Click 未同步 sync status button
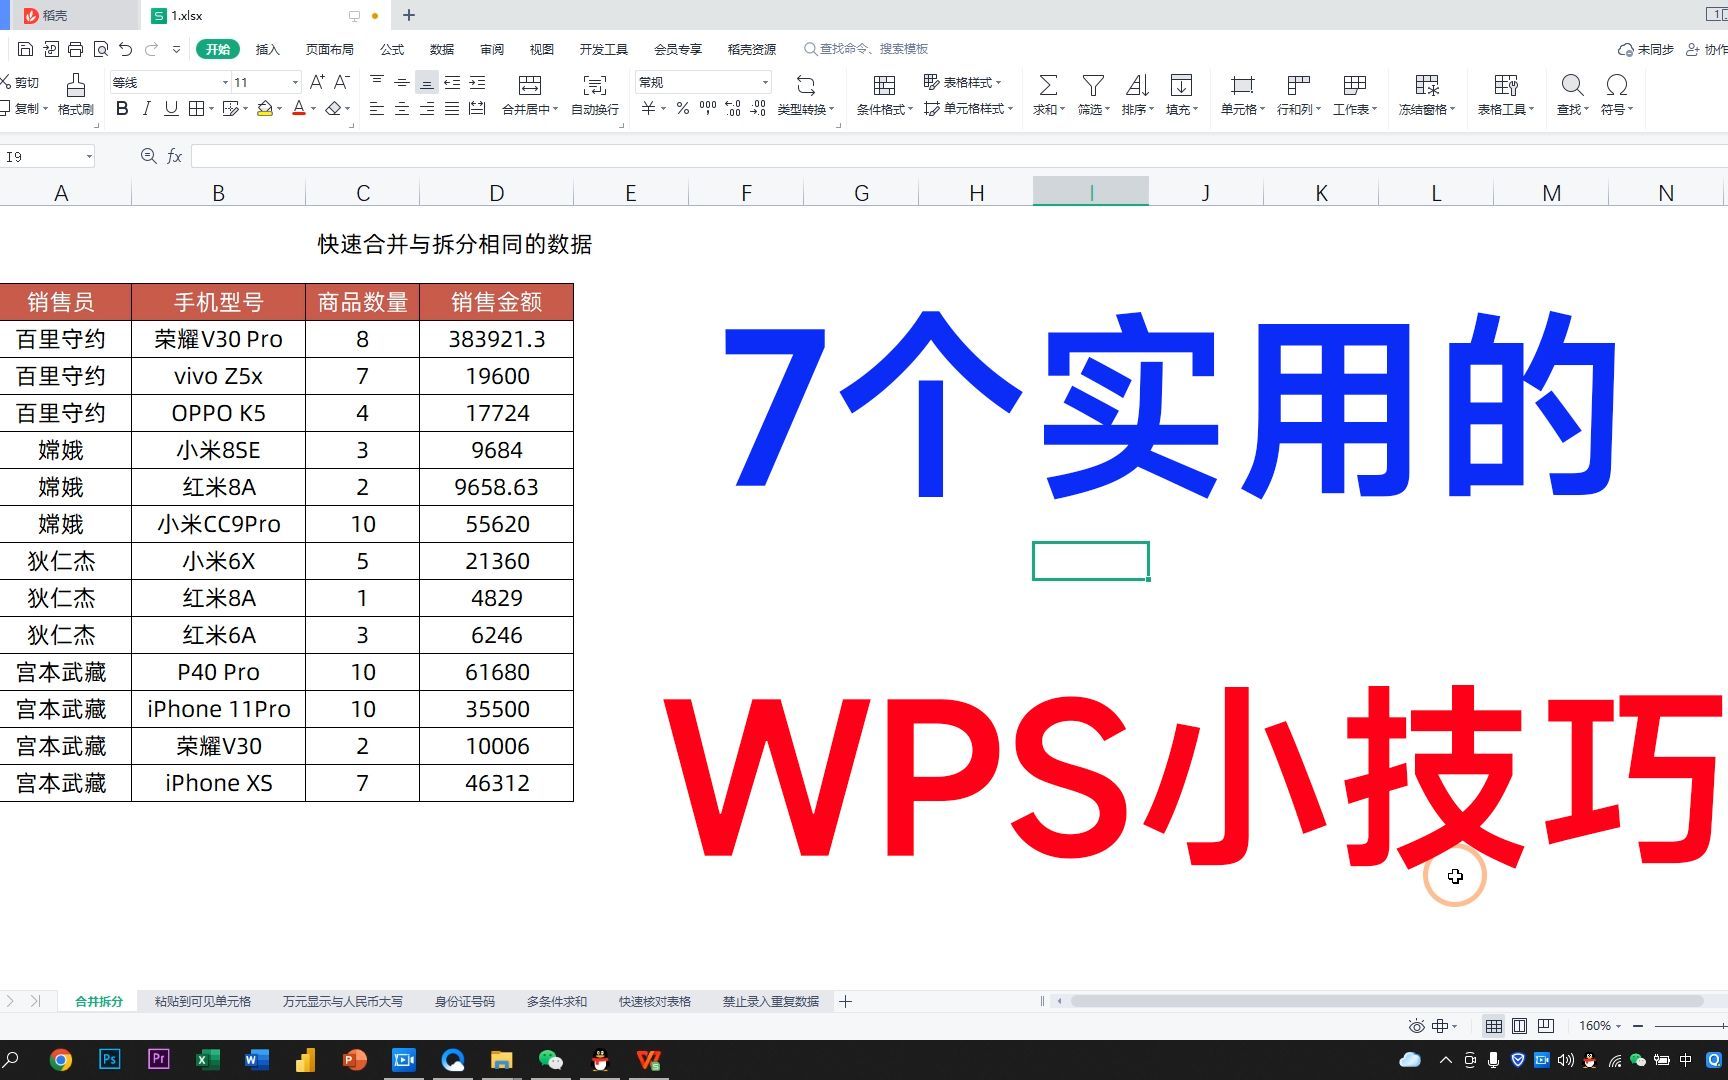The image size is (1728, 1080). pyautogui.click(x=1646, y=49)
